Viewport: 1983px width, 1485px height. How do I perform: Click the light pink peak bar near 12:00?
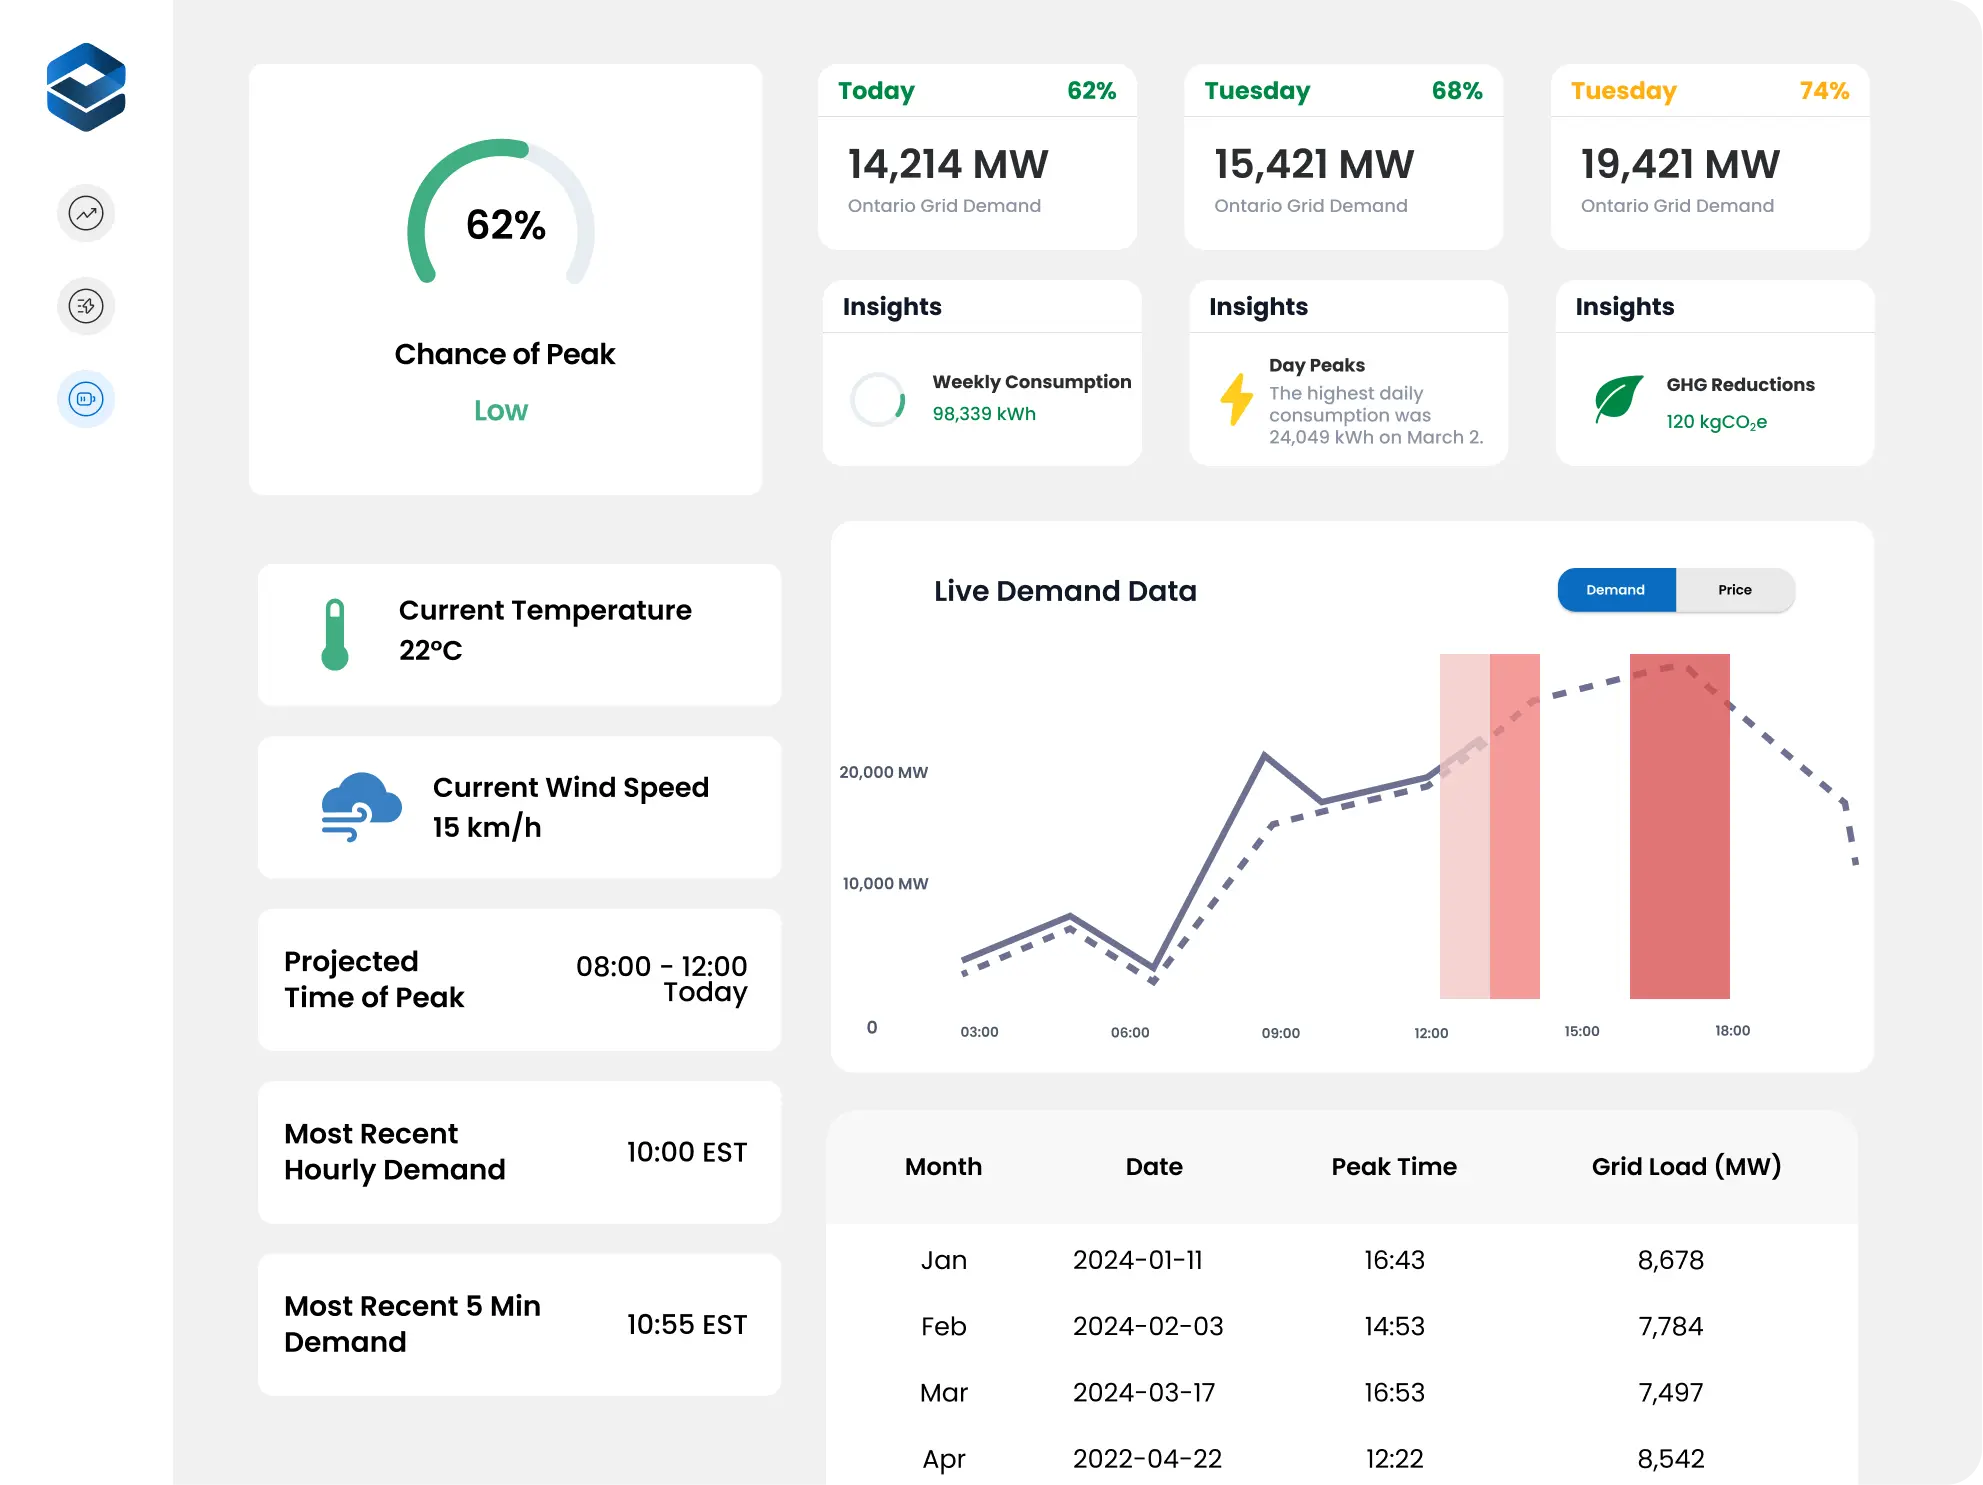[1464, 826]
